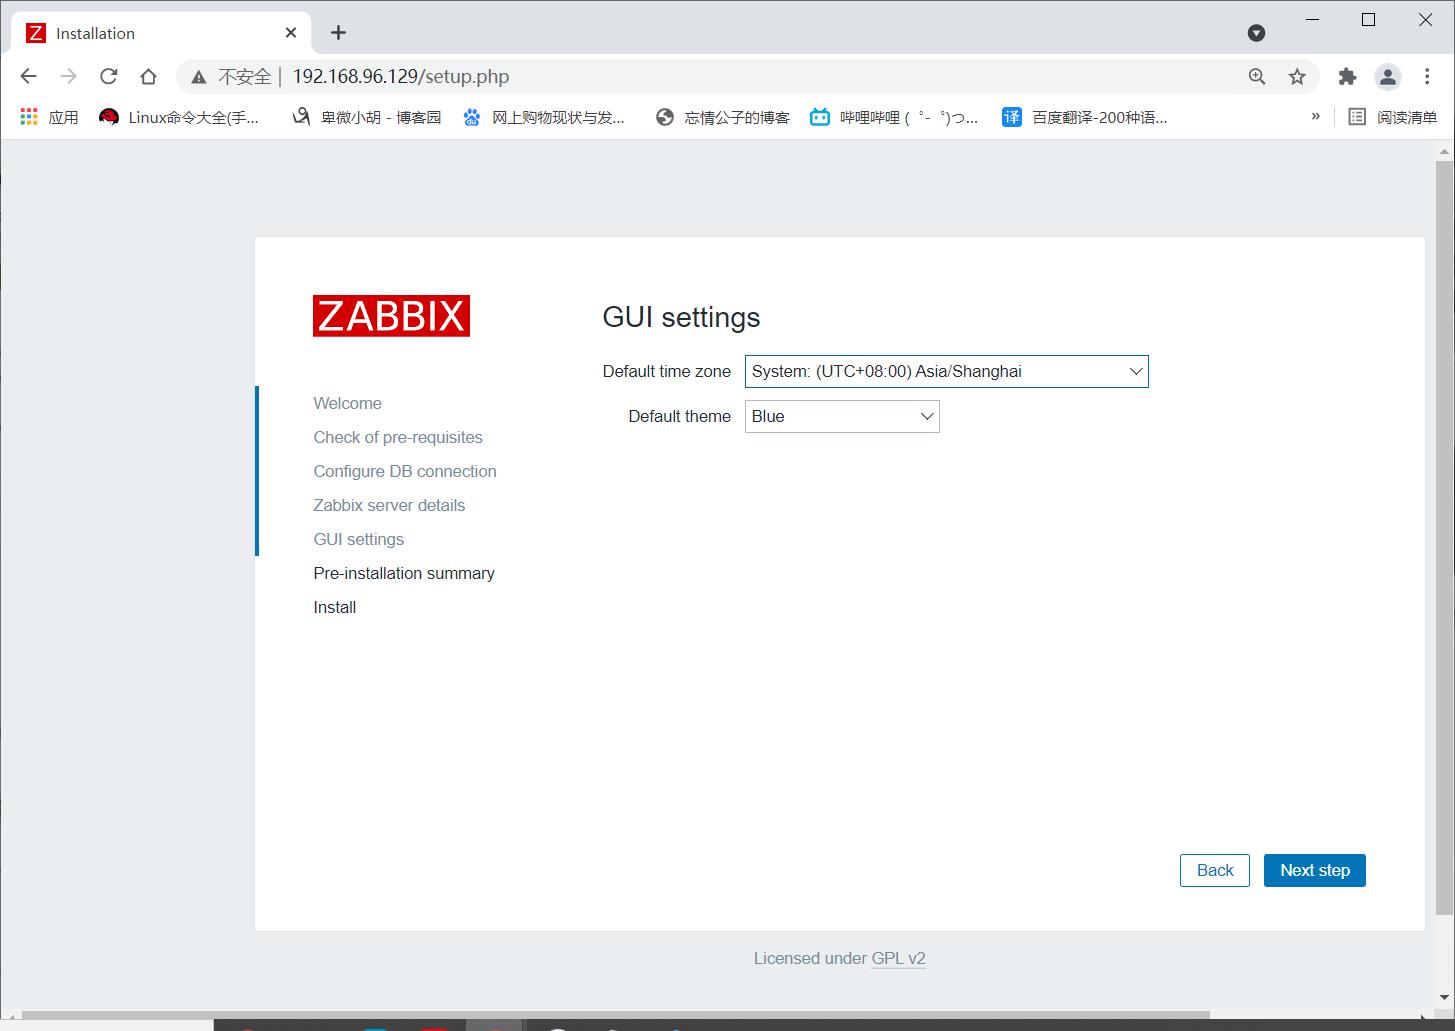The width and height of the screenshot is (1455, 1031).
Task: Show more bookmarks via chevron
Action: point(1315,117)
